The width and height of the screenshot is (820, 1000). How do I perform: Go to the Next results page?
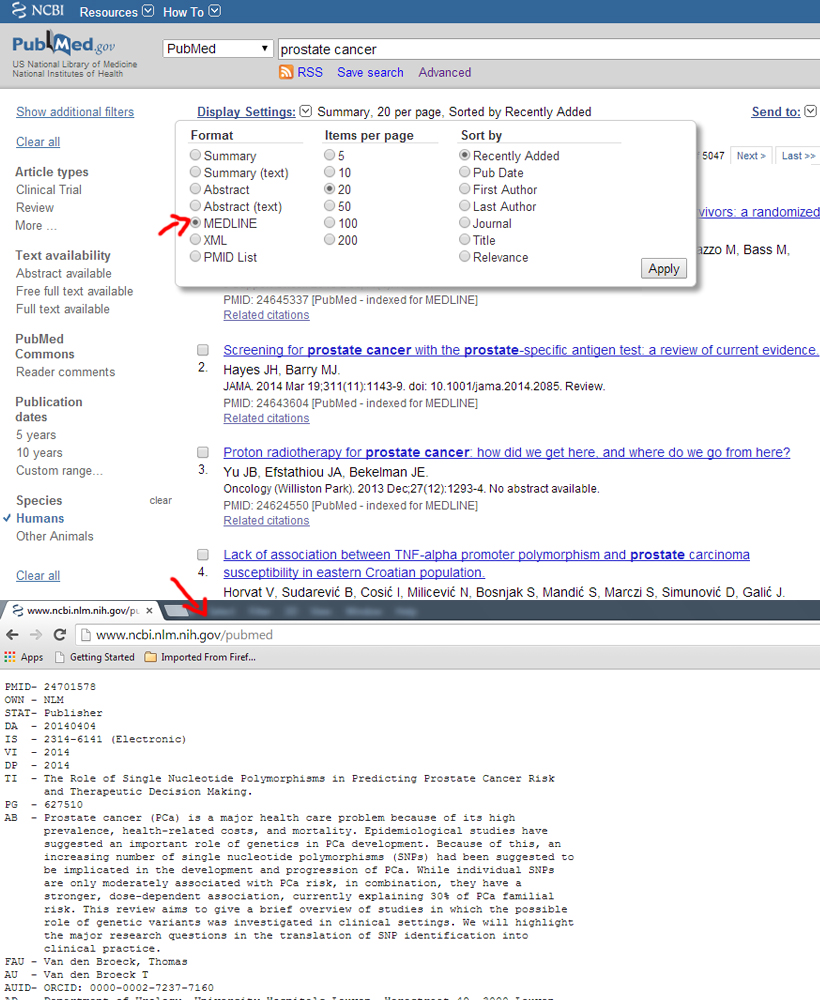pyautogui.click(x=751, y=156)
